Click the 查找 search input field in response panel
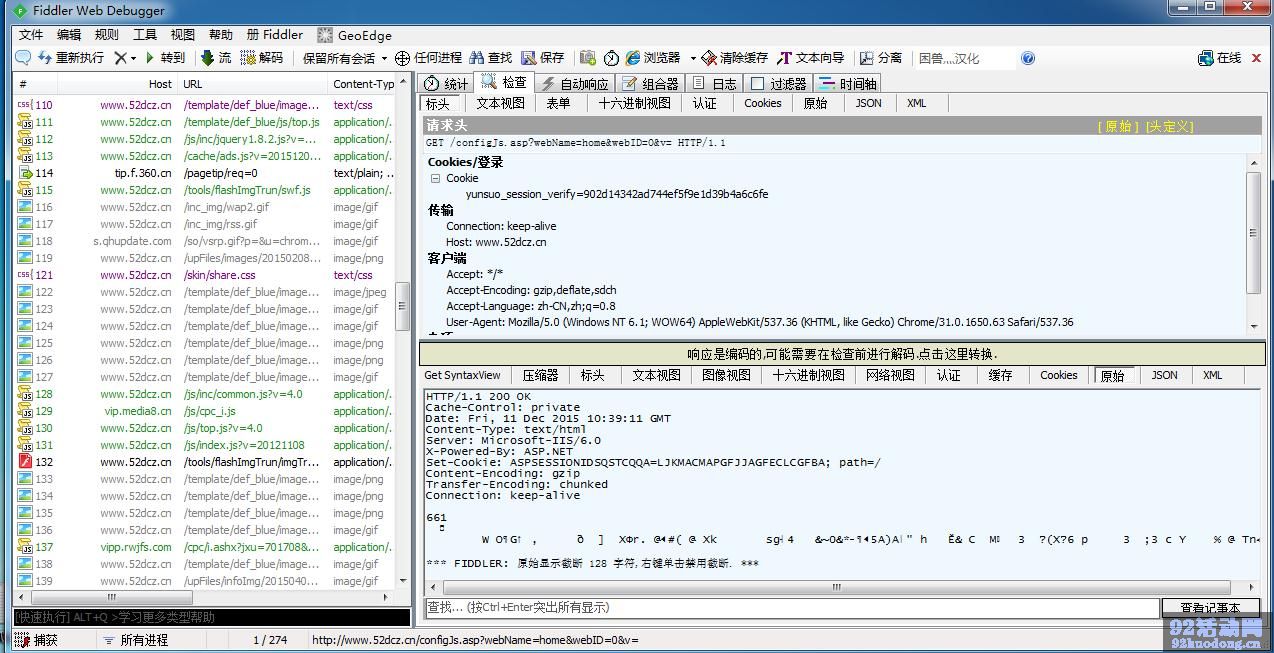This screenshot has height=653, width=1274. [x=790, y=608]
